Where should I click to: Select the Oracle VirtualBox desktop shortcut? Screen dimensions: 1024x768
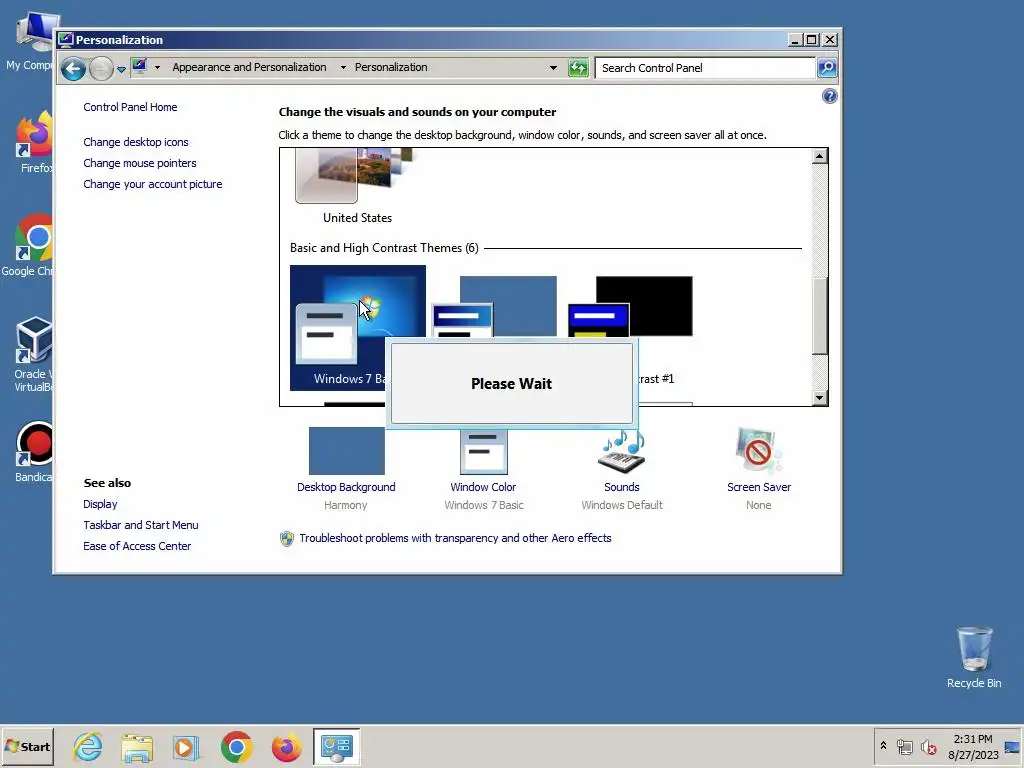coord(33,354)
